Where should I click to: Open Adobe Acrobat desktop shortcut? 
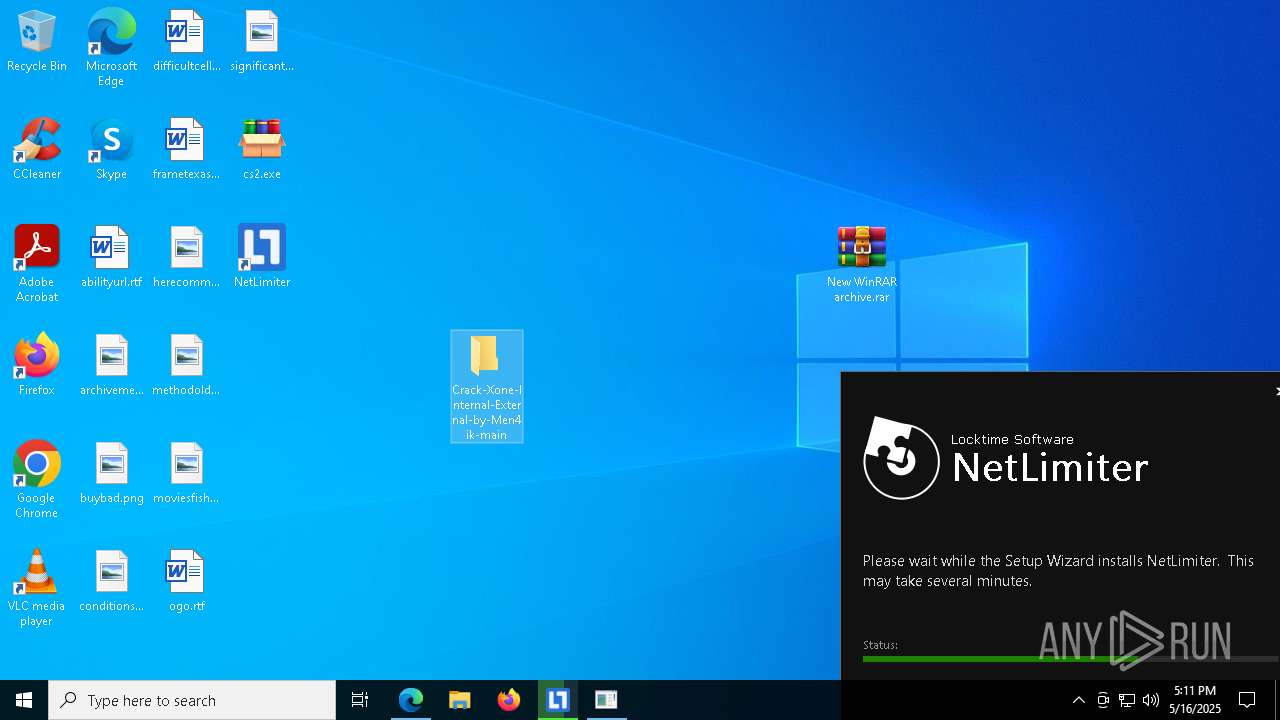37,264
